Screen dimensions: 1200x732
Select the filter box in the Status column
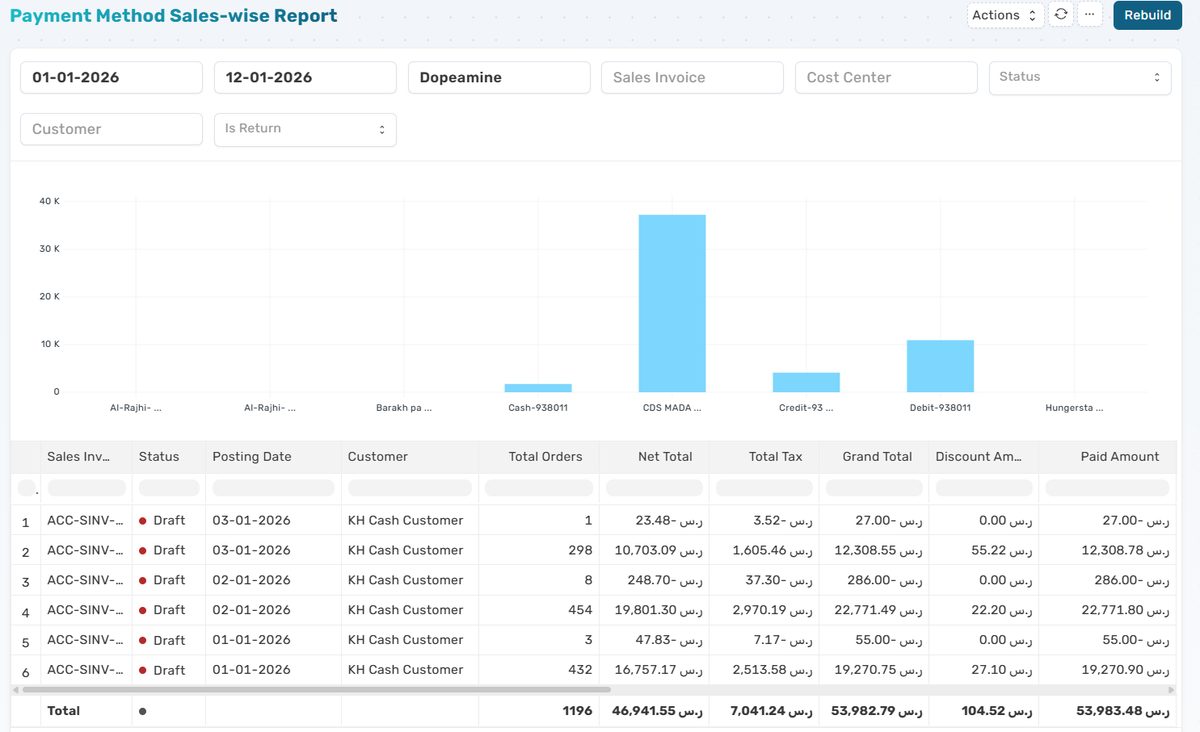tap(167, 487)
